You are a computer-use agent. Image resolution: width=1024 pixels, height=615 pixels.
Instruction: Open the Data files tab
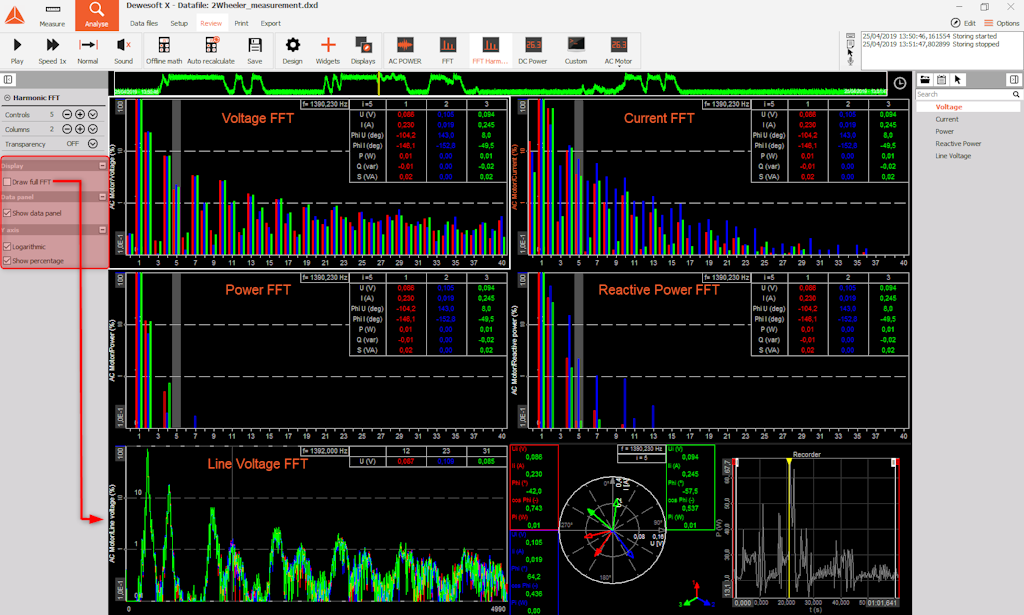(x=144, y=24)
